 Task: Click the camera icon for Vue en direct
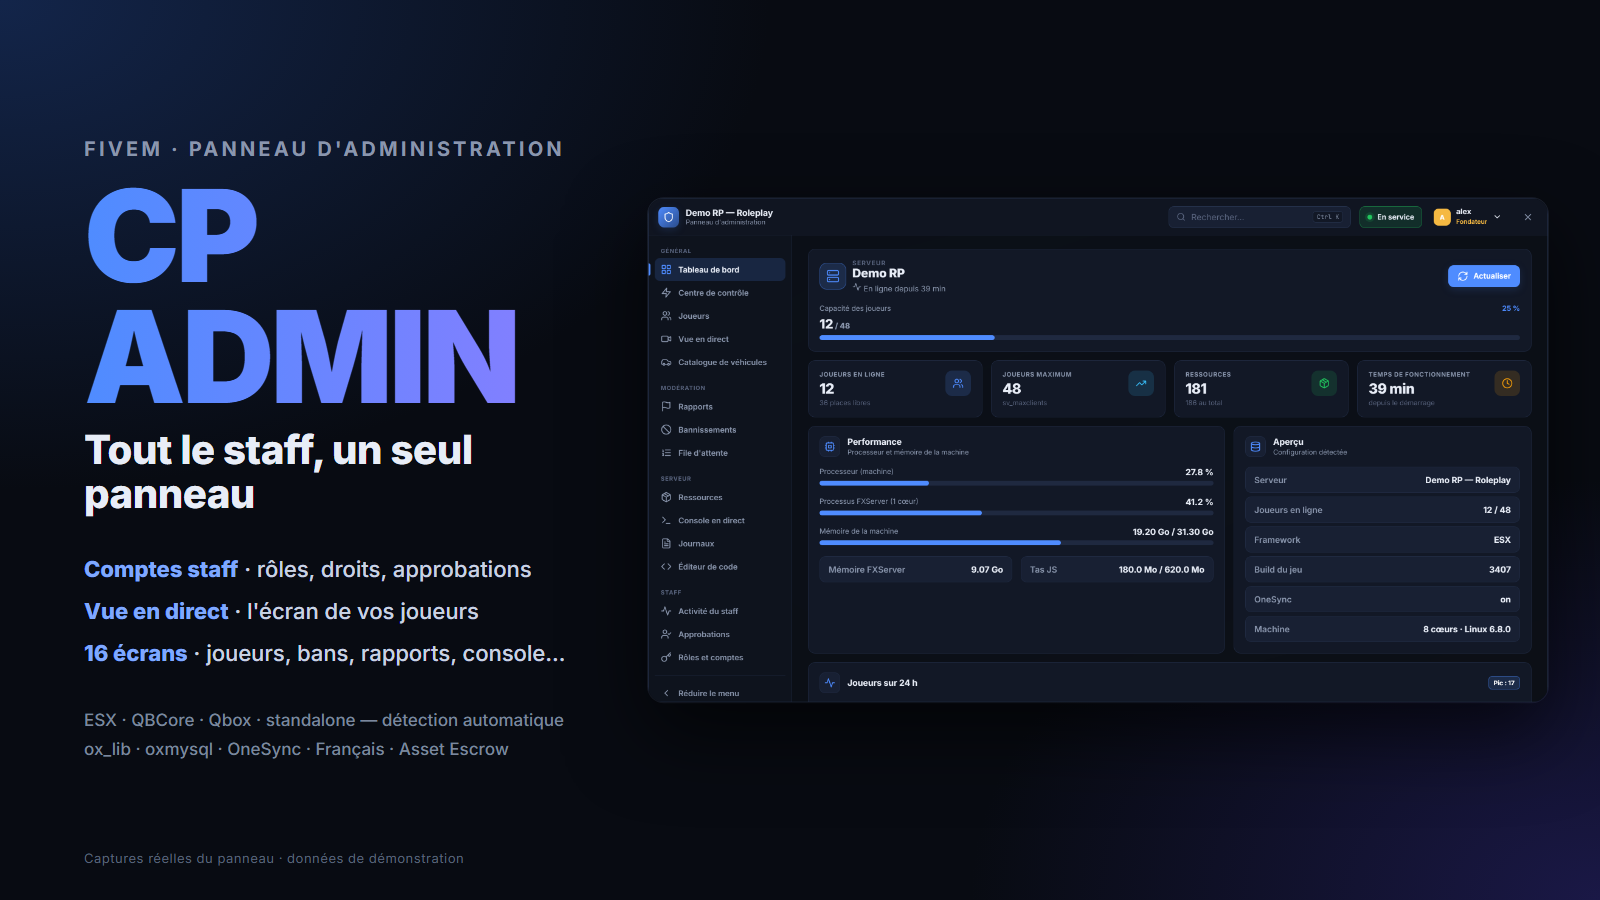coord(666,339)
